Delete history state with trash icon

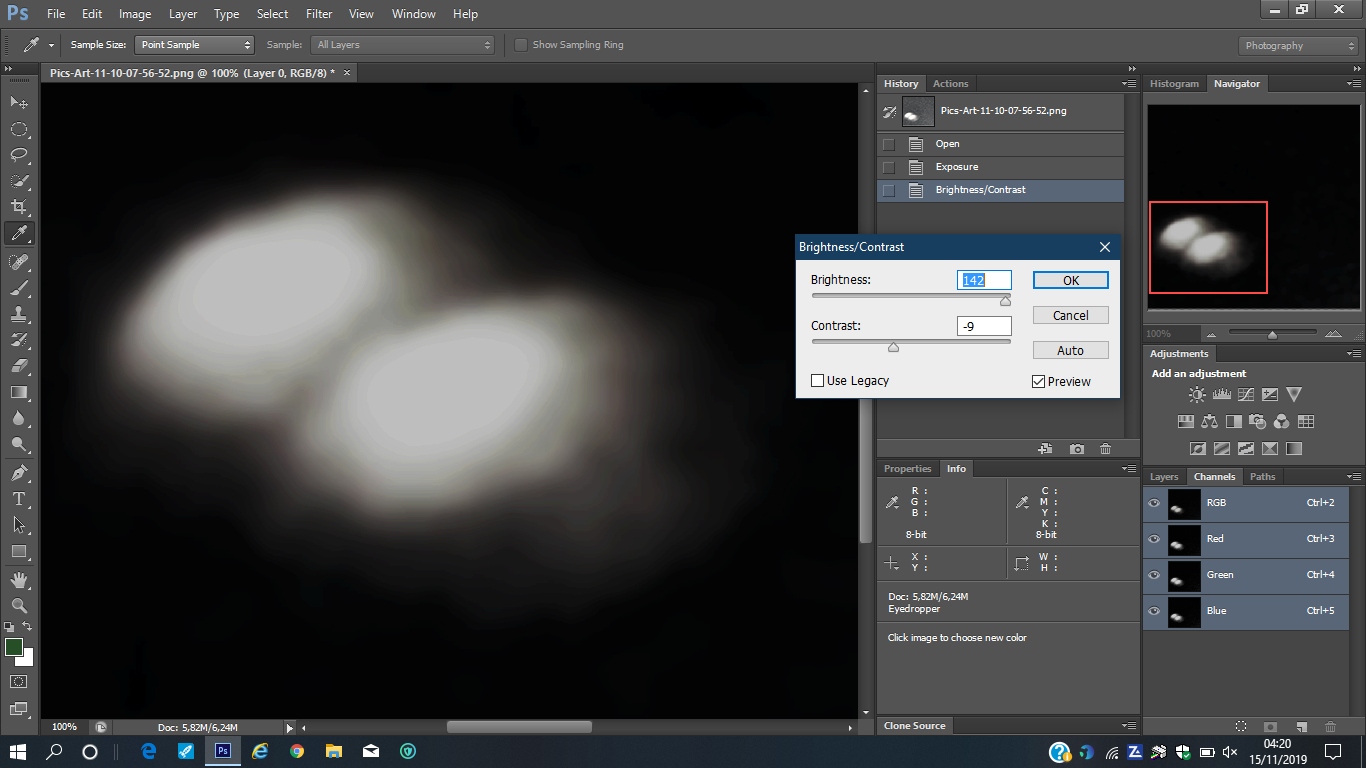tap(1105, 450)
